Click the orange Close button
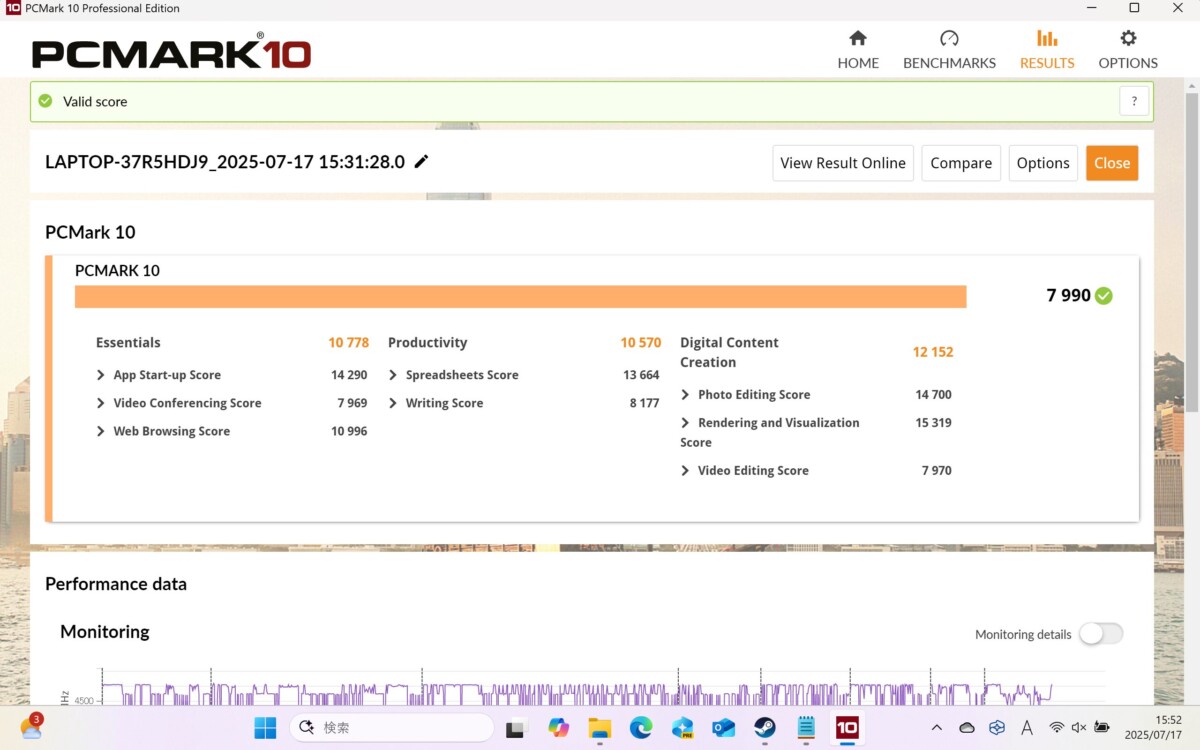 tap(1112, 163)
